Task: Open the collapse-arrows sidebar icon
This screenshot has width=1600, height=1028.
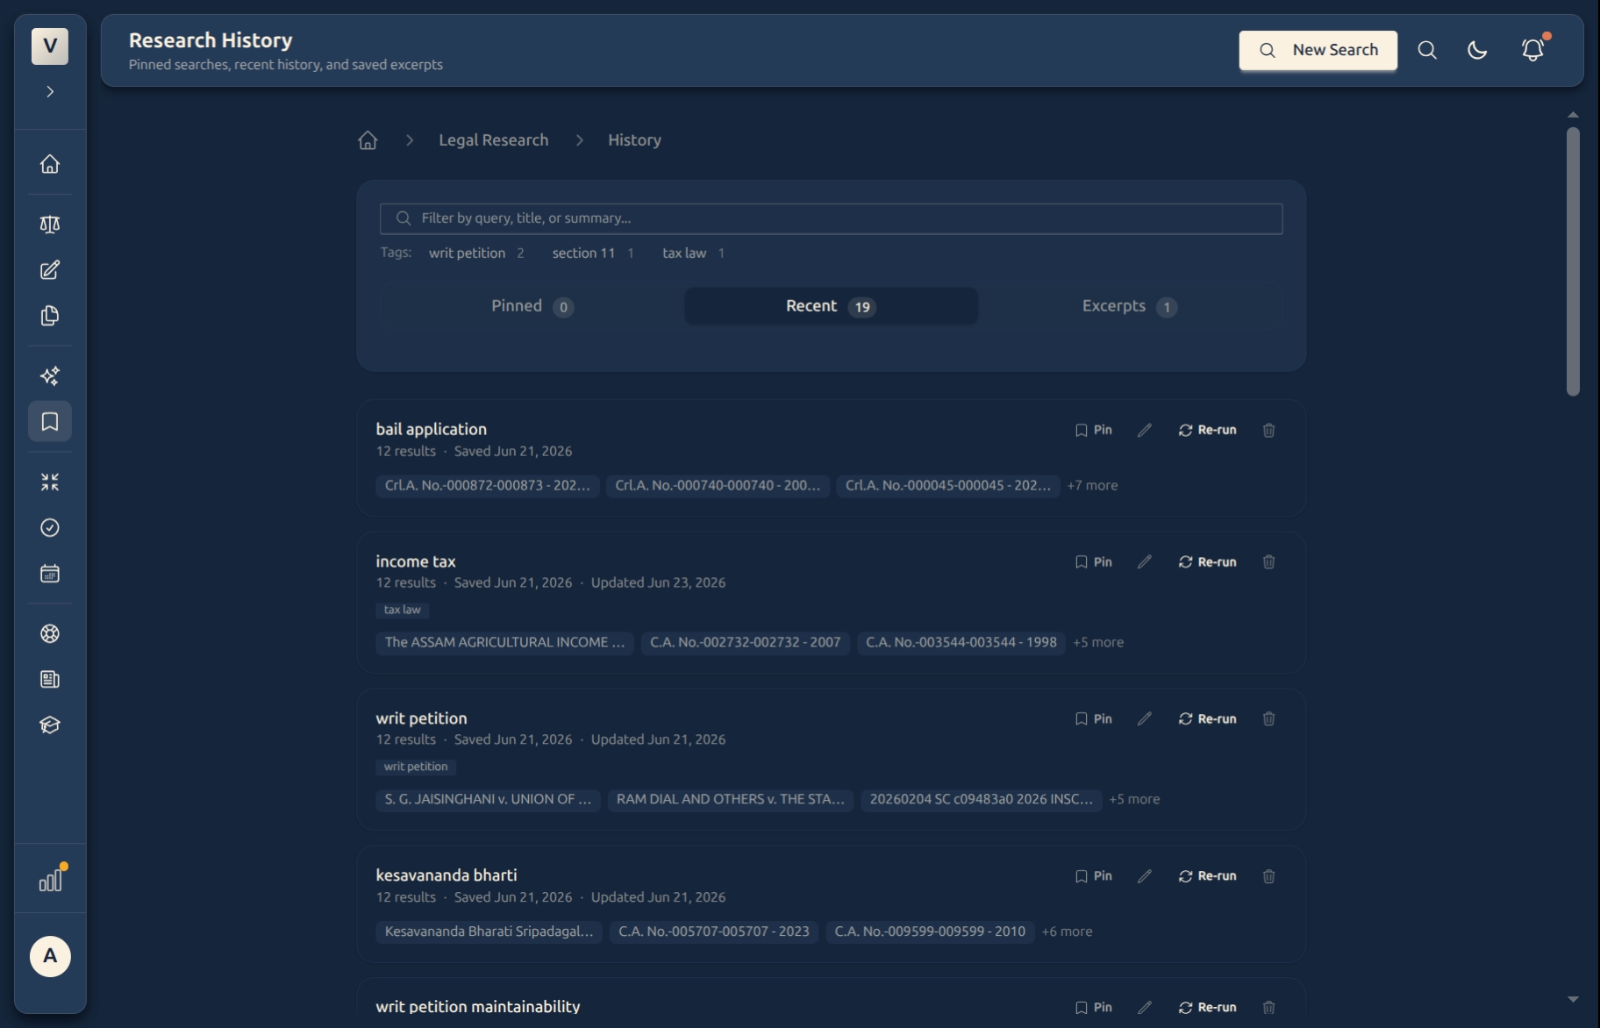Action: tap(50, 482)
